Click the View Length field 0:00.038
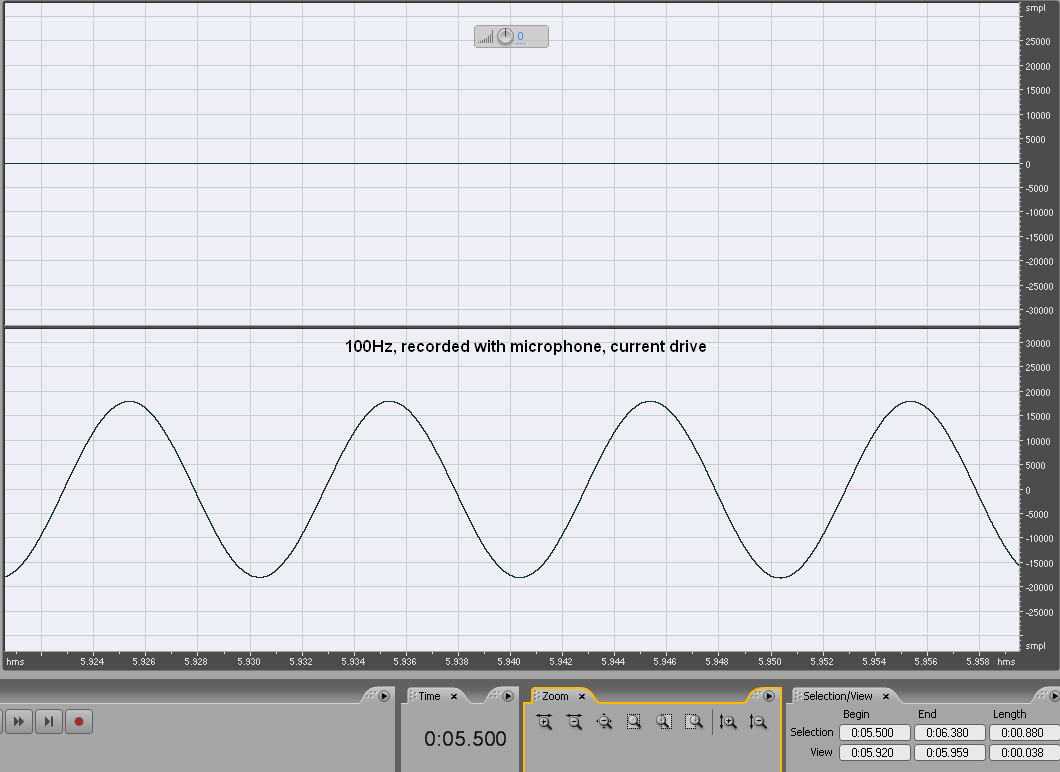This screenshot has height=772, width=1060. point(1023,752)
